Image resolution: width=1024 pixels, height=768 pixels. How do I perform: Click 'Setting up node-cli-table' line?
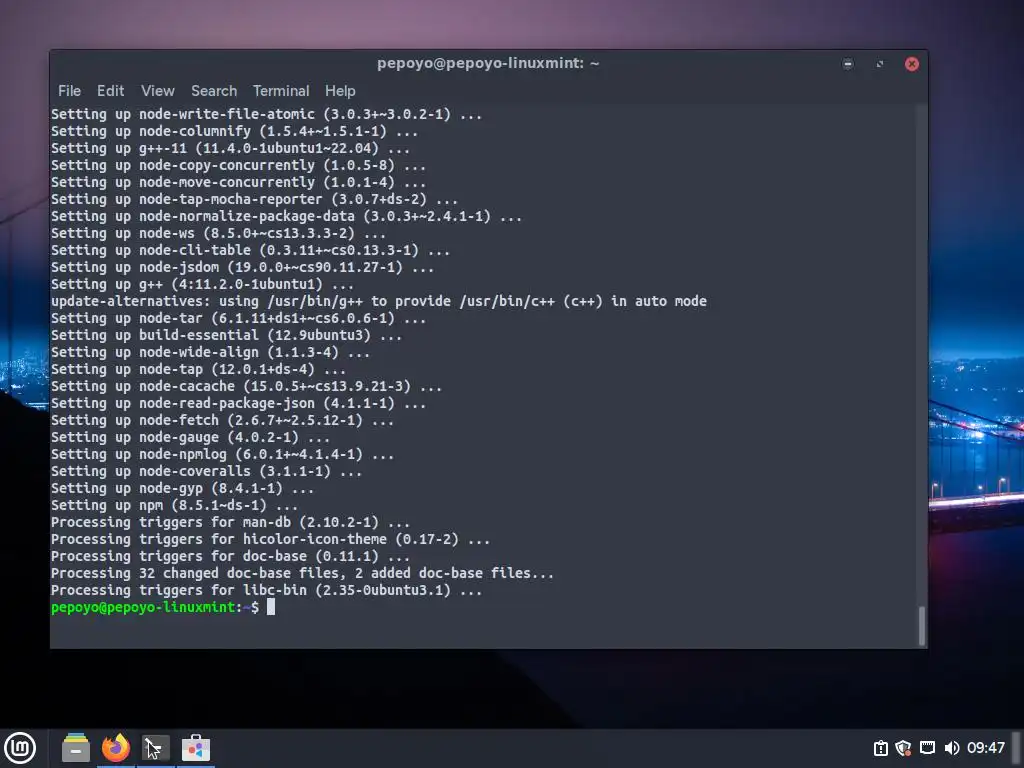(250, 250)
